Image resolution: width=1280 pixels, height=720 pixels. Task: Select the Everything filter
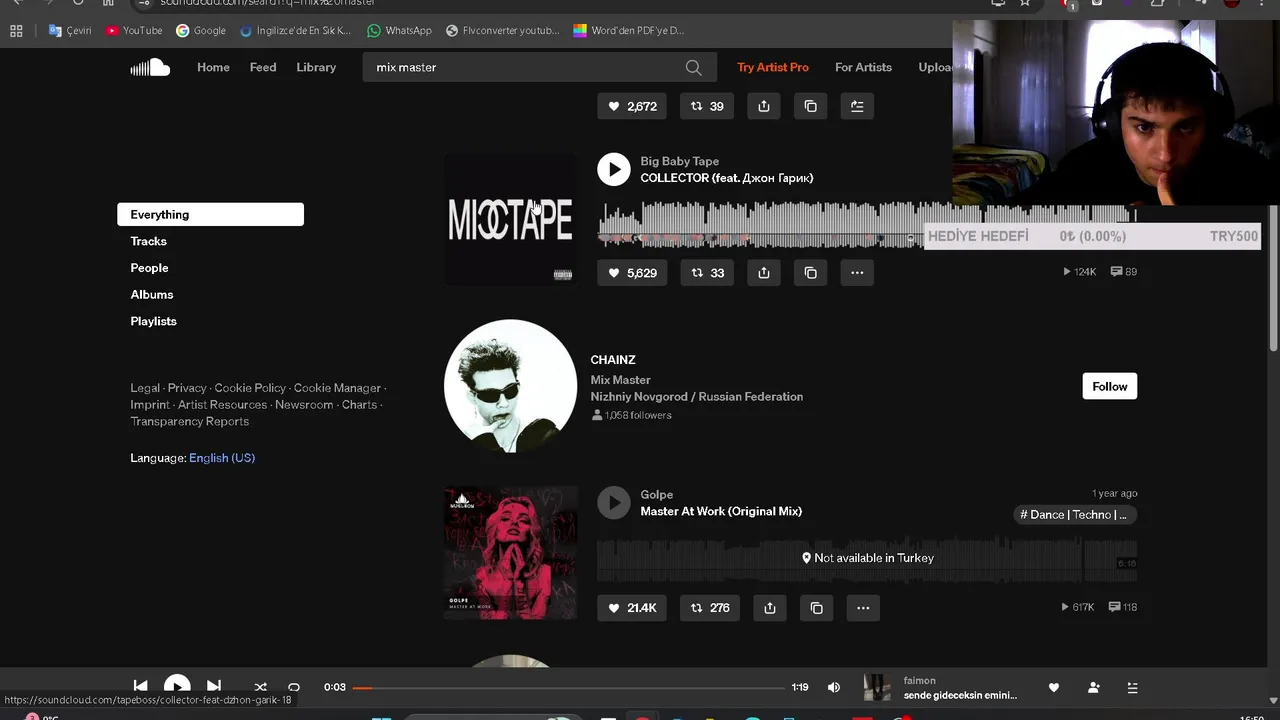coord(210,214)
